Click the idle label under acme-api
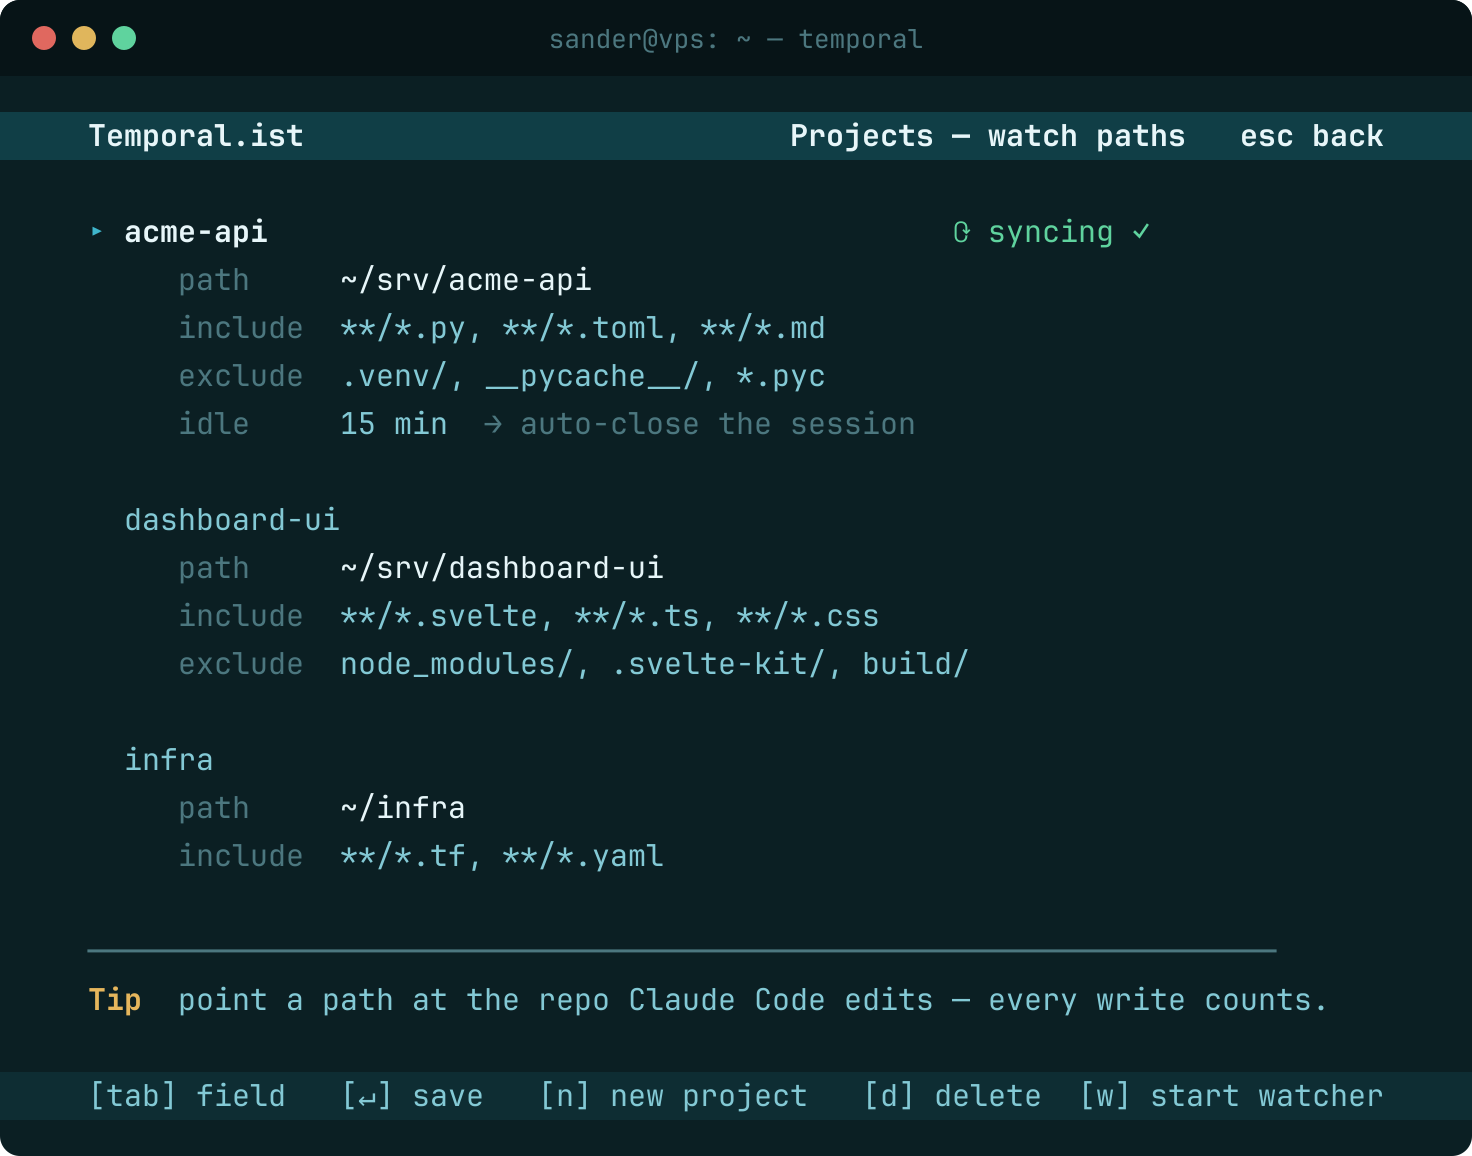Screen dimensions: 1472x1156 pos(214,424)
